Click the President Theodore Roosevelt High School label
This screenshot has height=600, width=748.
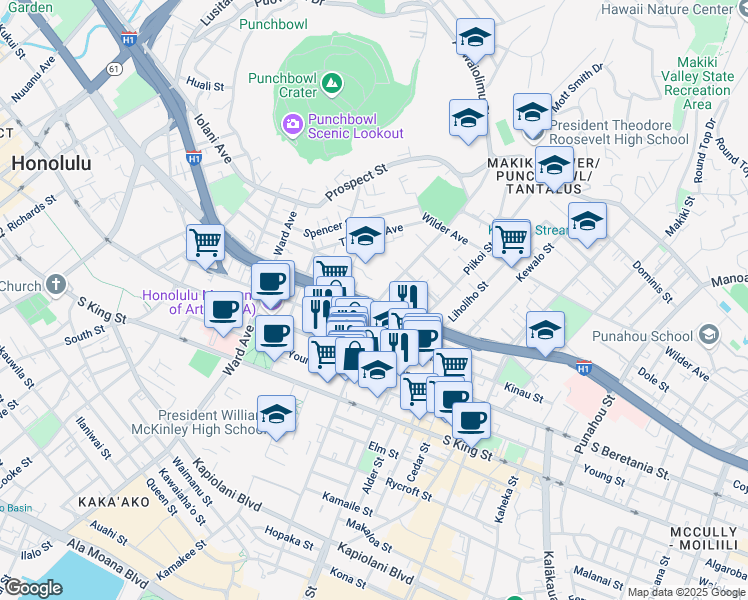pyautogui.click(x=619, y=132)
